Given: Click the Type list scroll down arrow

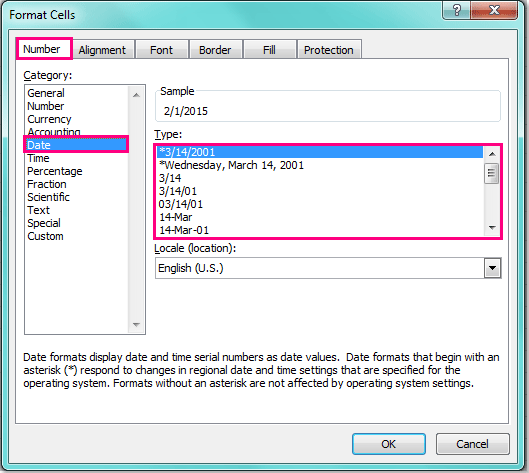Looking at the screenshot, I should [x=492, y=228].
